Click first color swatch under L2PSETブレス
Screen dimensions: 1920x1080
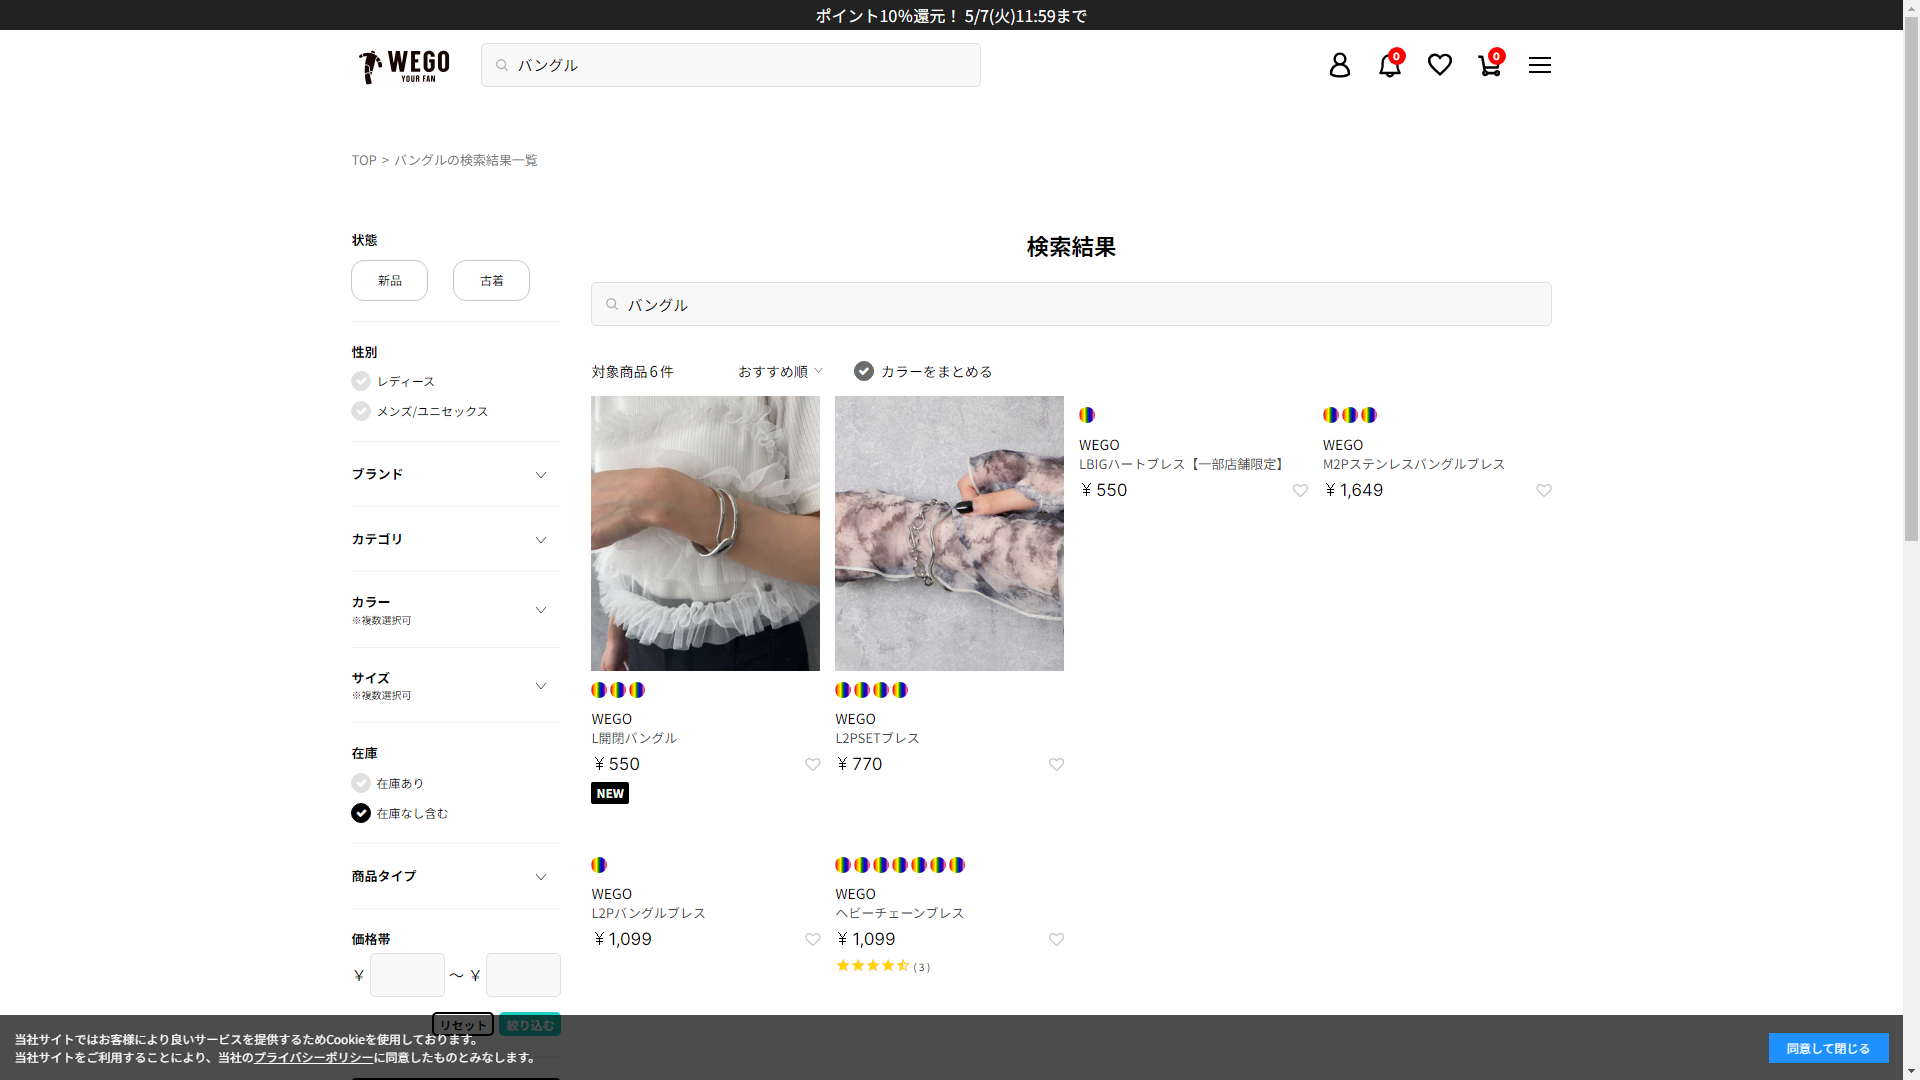(x=843, y=690)
